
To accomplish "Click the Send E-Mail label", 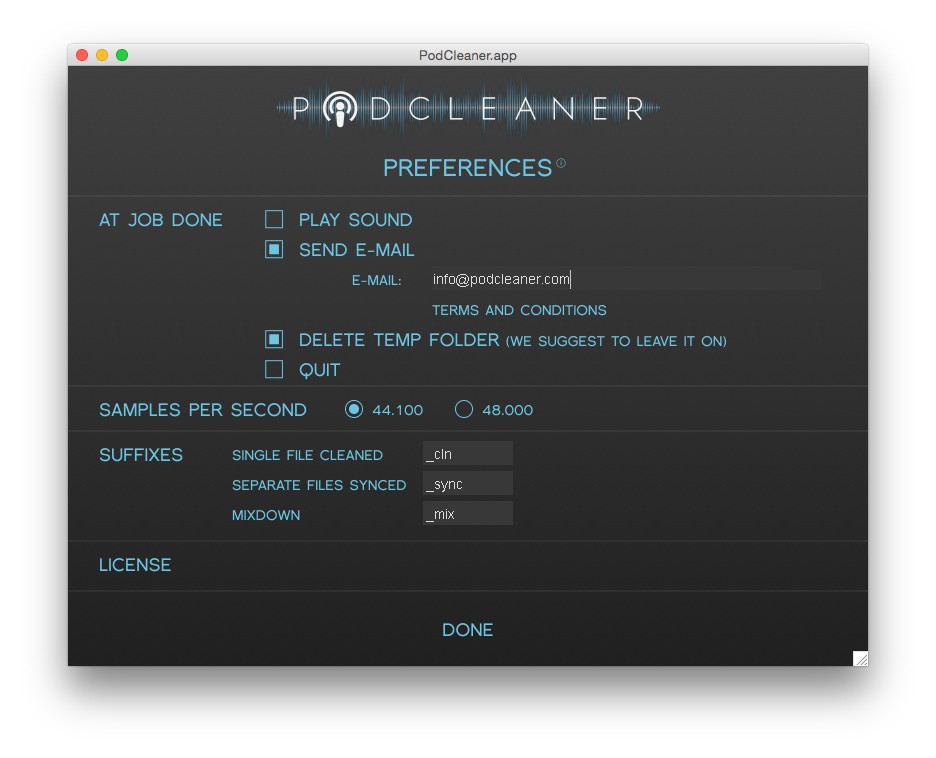I will 356,250.
